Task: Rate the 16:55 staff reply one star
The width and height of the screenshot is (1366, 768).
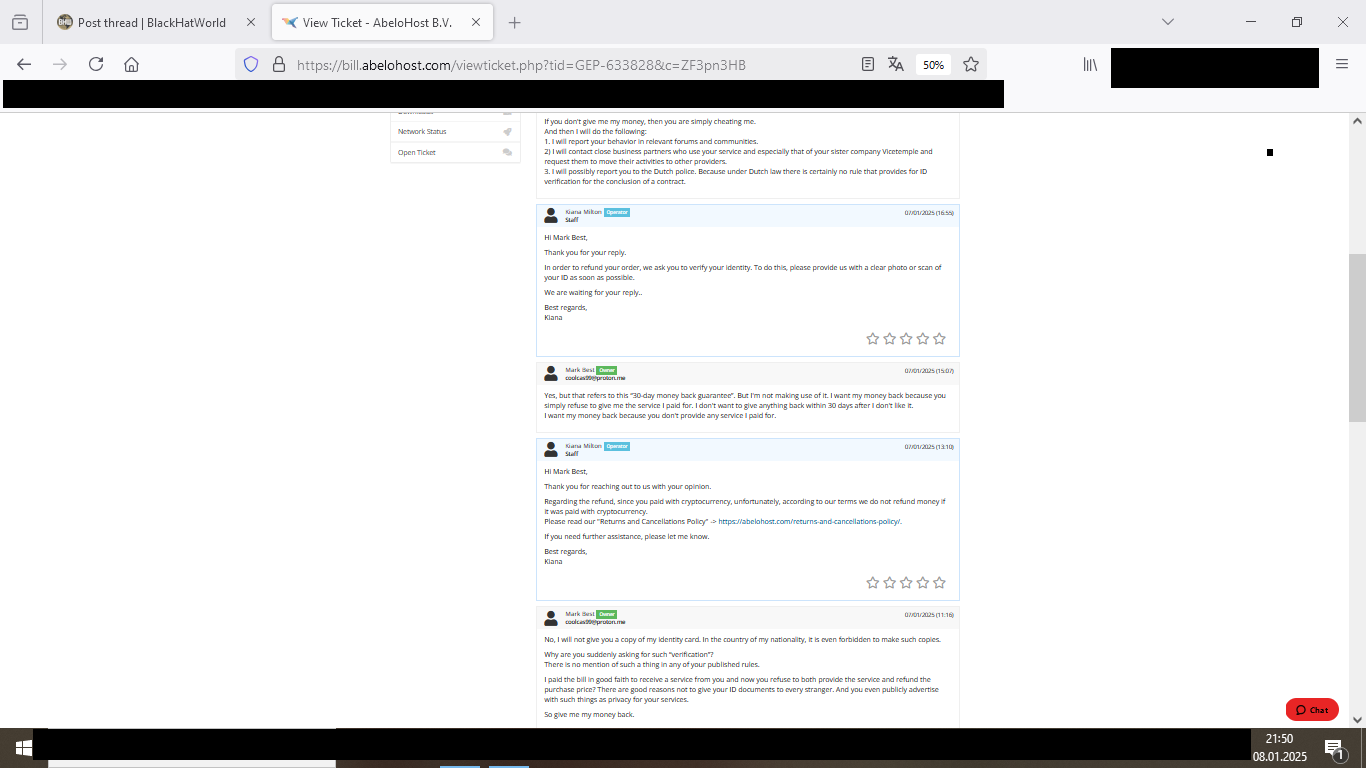Action: pos(873,339)
